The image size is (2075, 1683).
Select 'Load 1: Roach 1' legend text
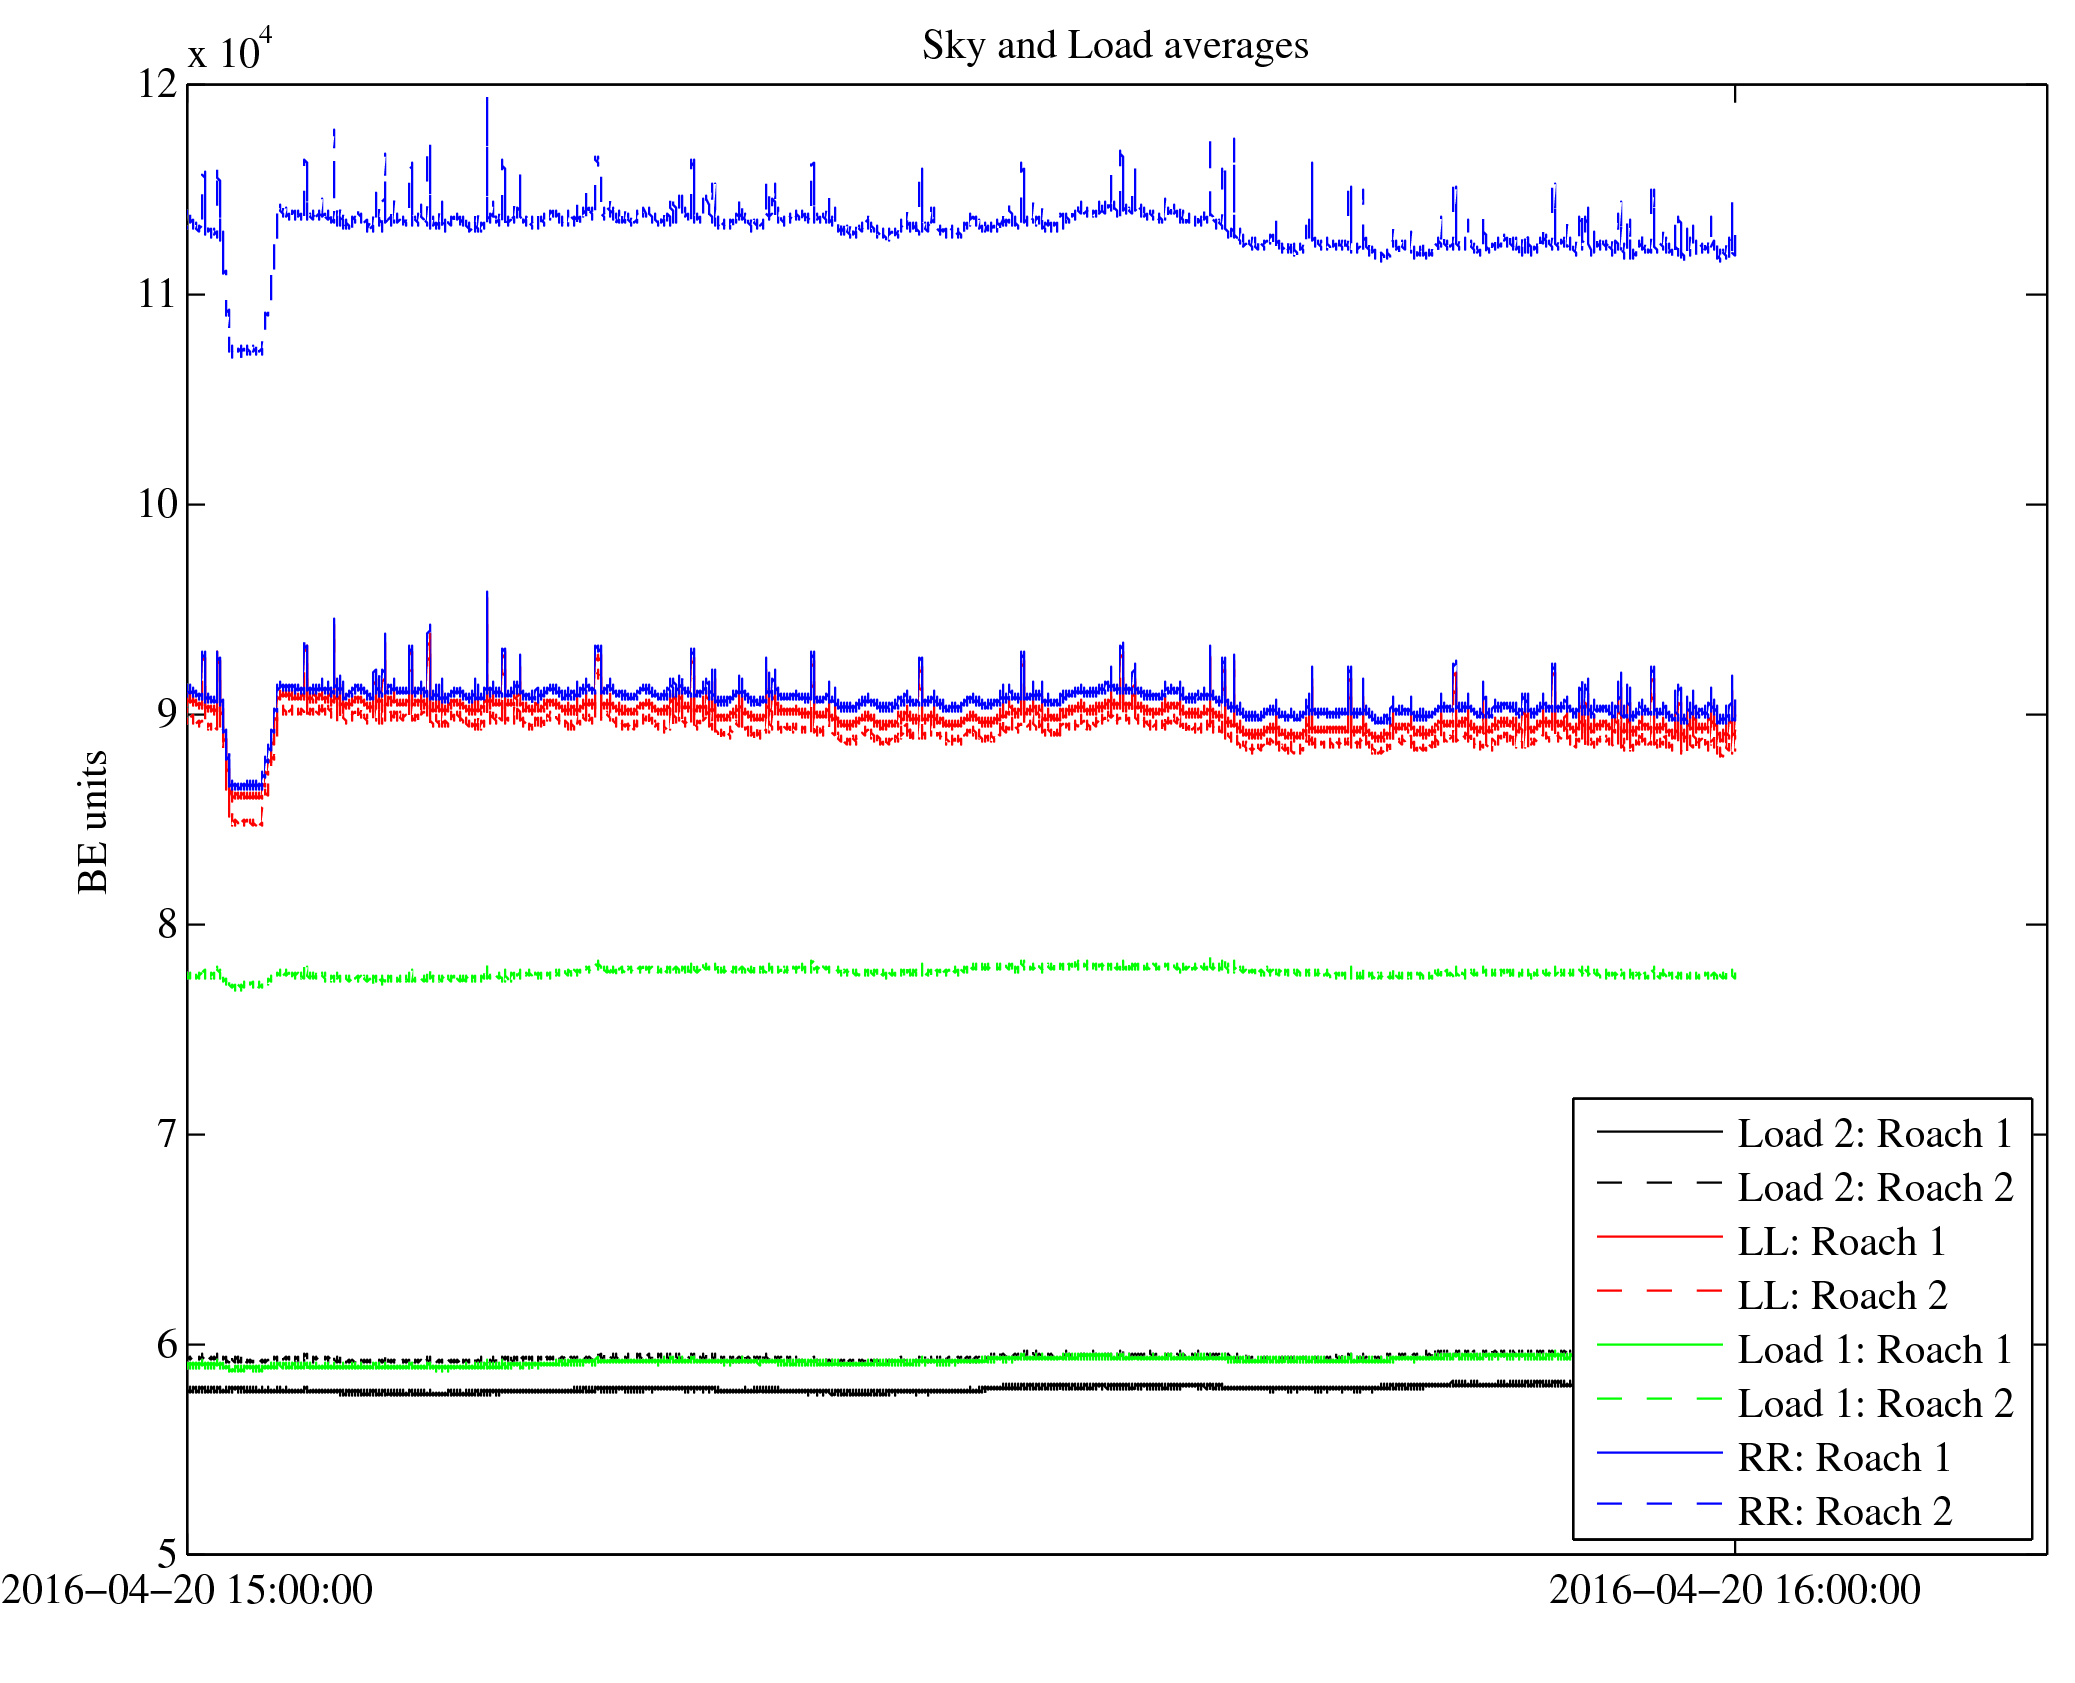1874,1350
